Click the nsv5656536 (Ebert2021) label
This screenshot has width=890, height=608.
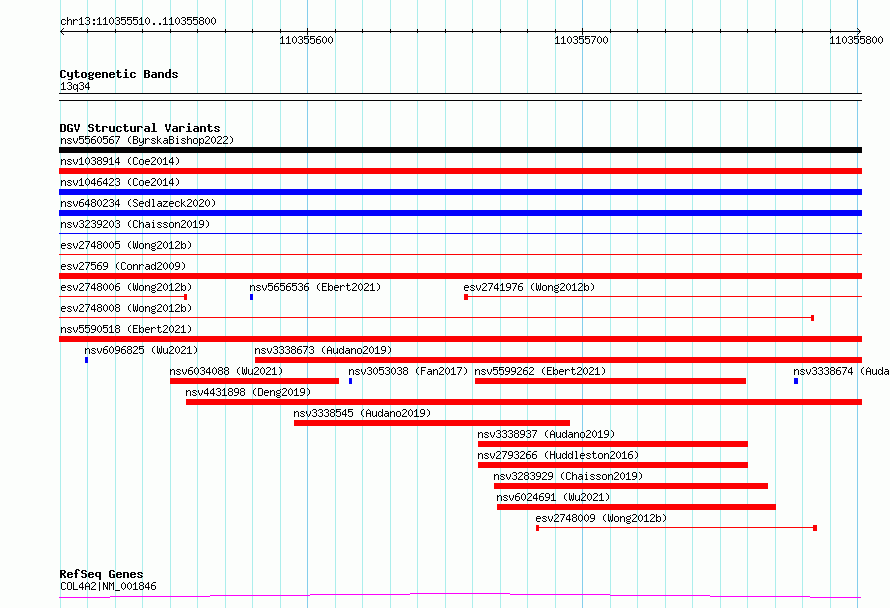(315, 287)
